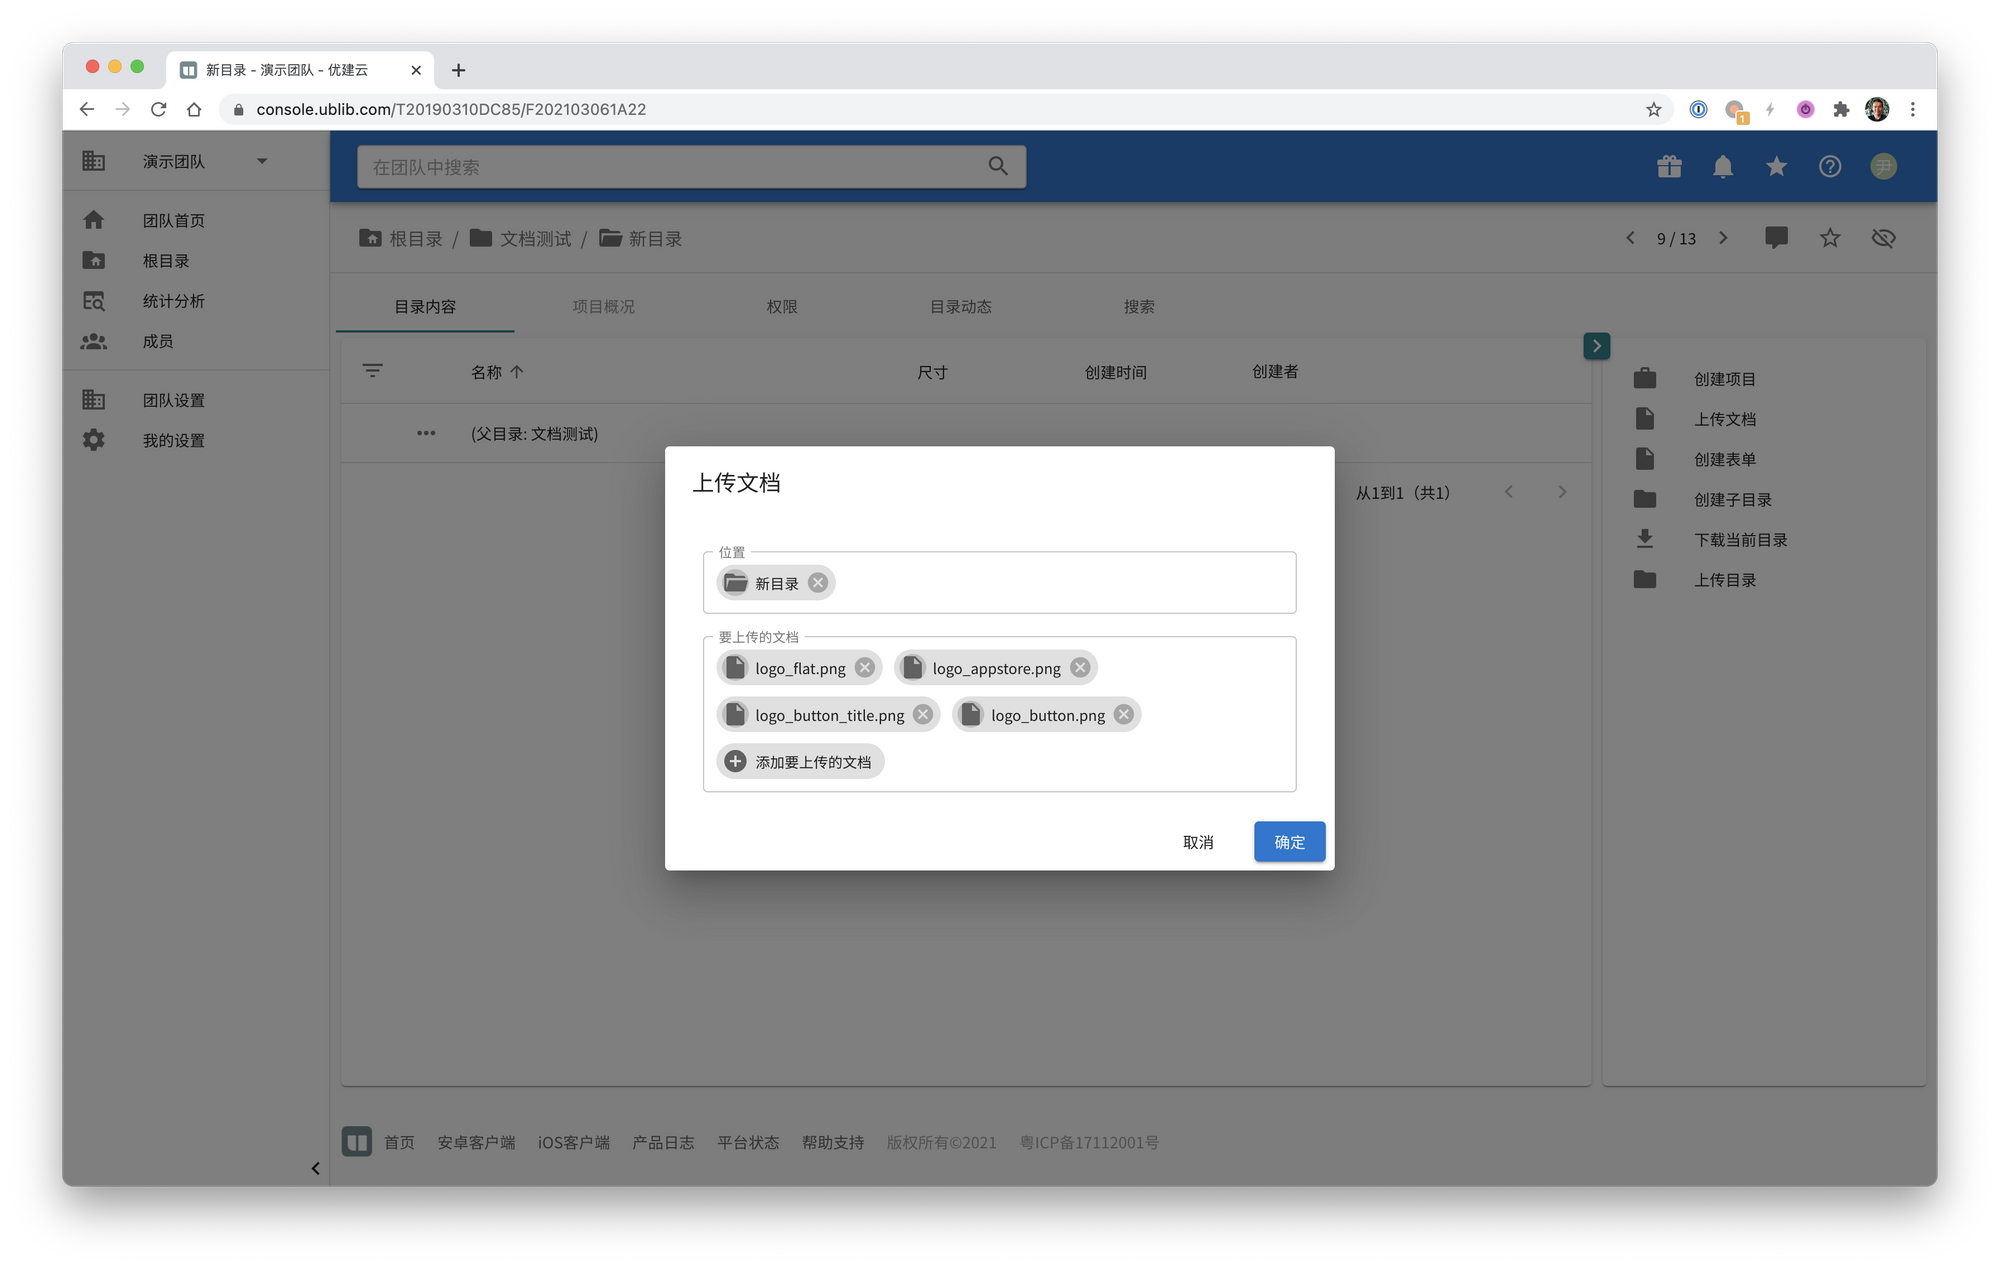Remove logo_button_title.png from the upload list

pyautogui.click(x=923, y=715)
